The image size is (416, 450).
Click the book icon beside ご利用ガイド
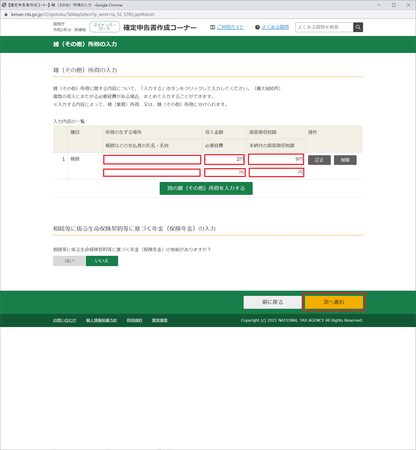click(212, 27)
